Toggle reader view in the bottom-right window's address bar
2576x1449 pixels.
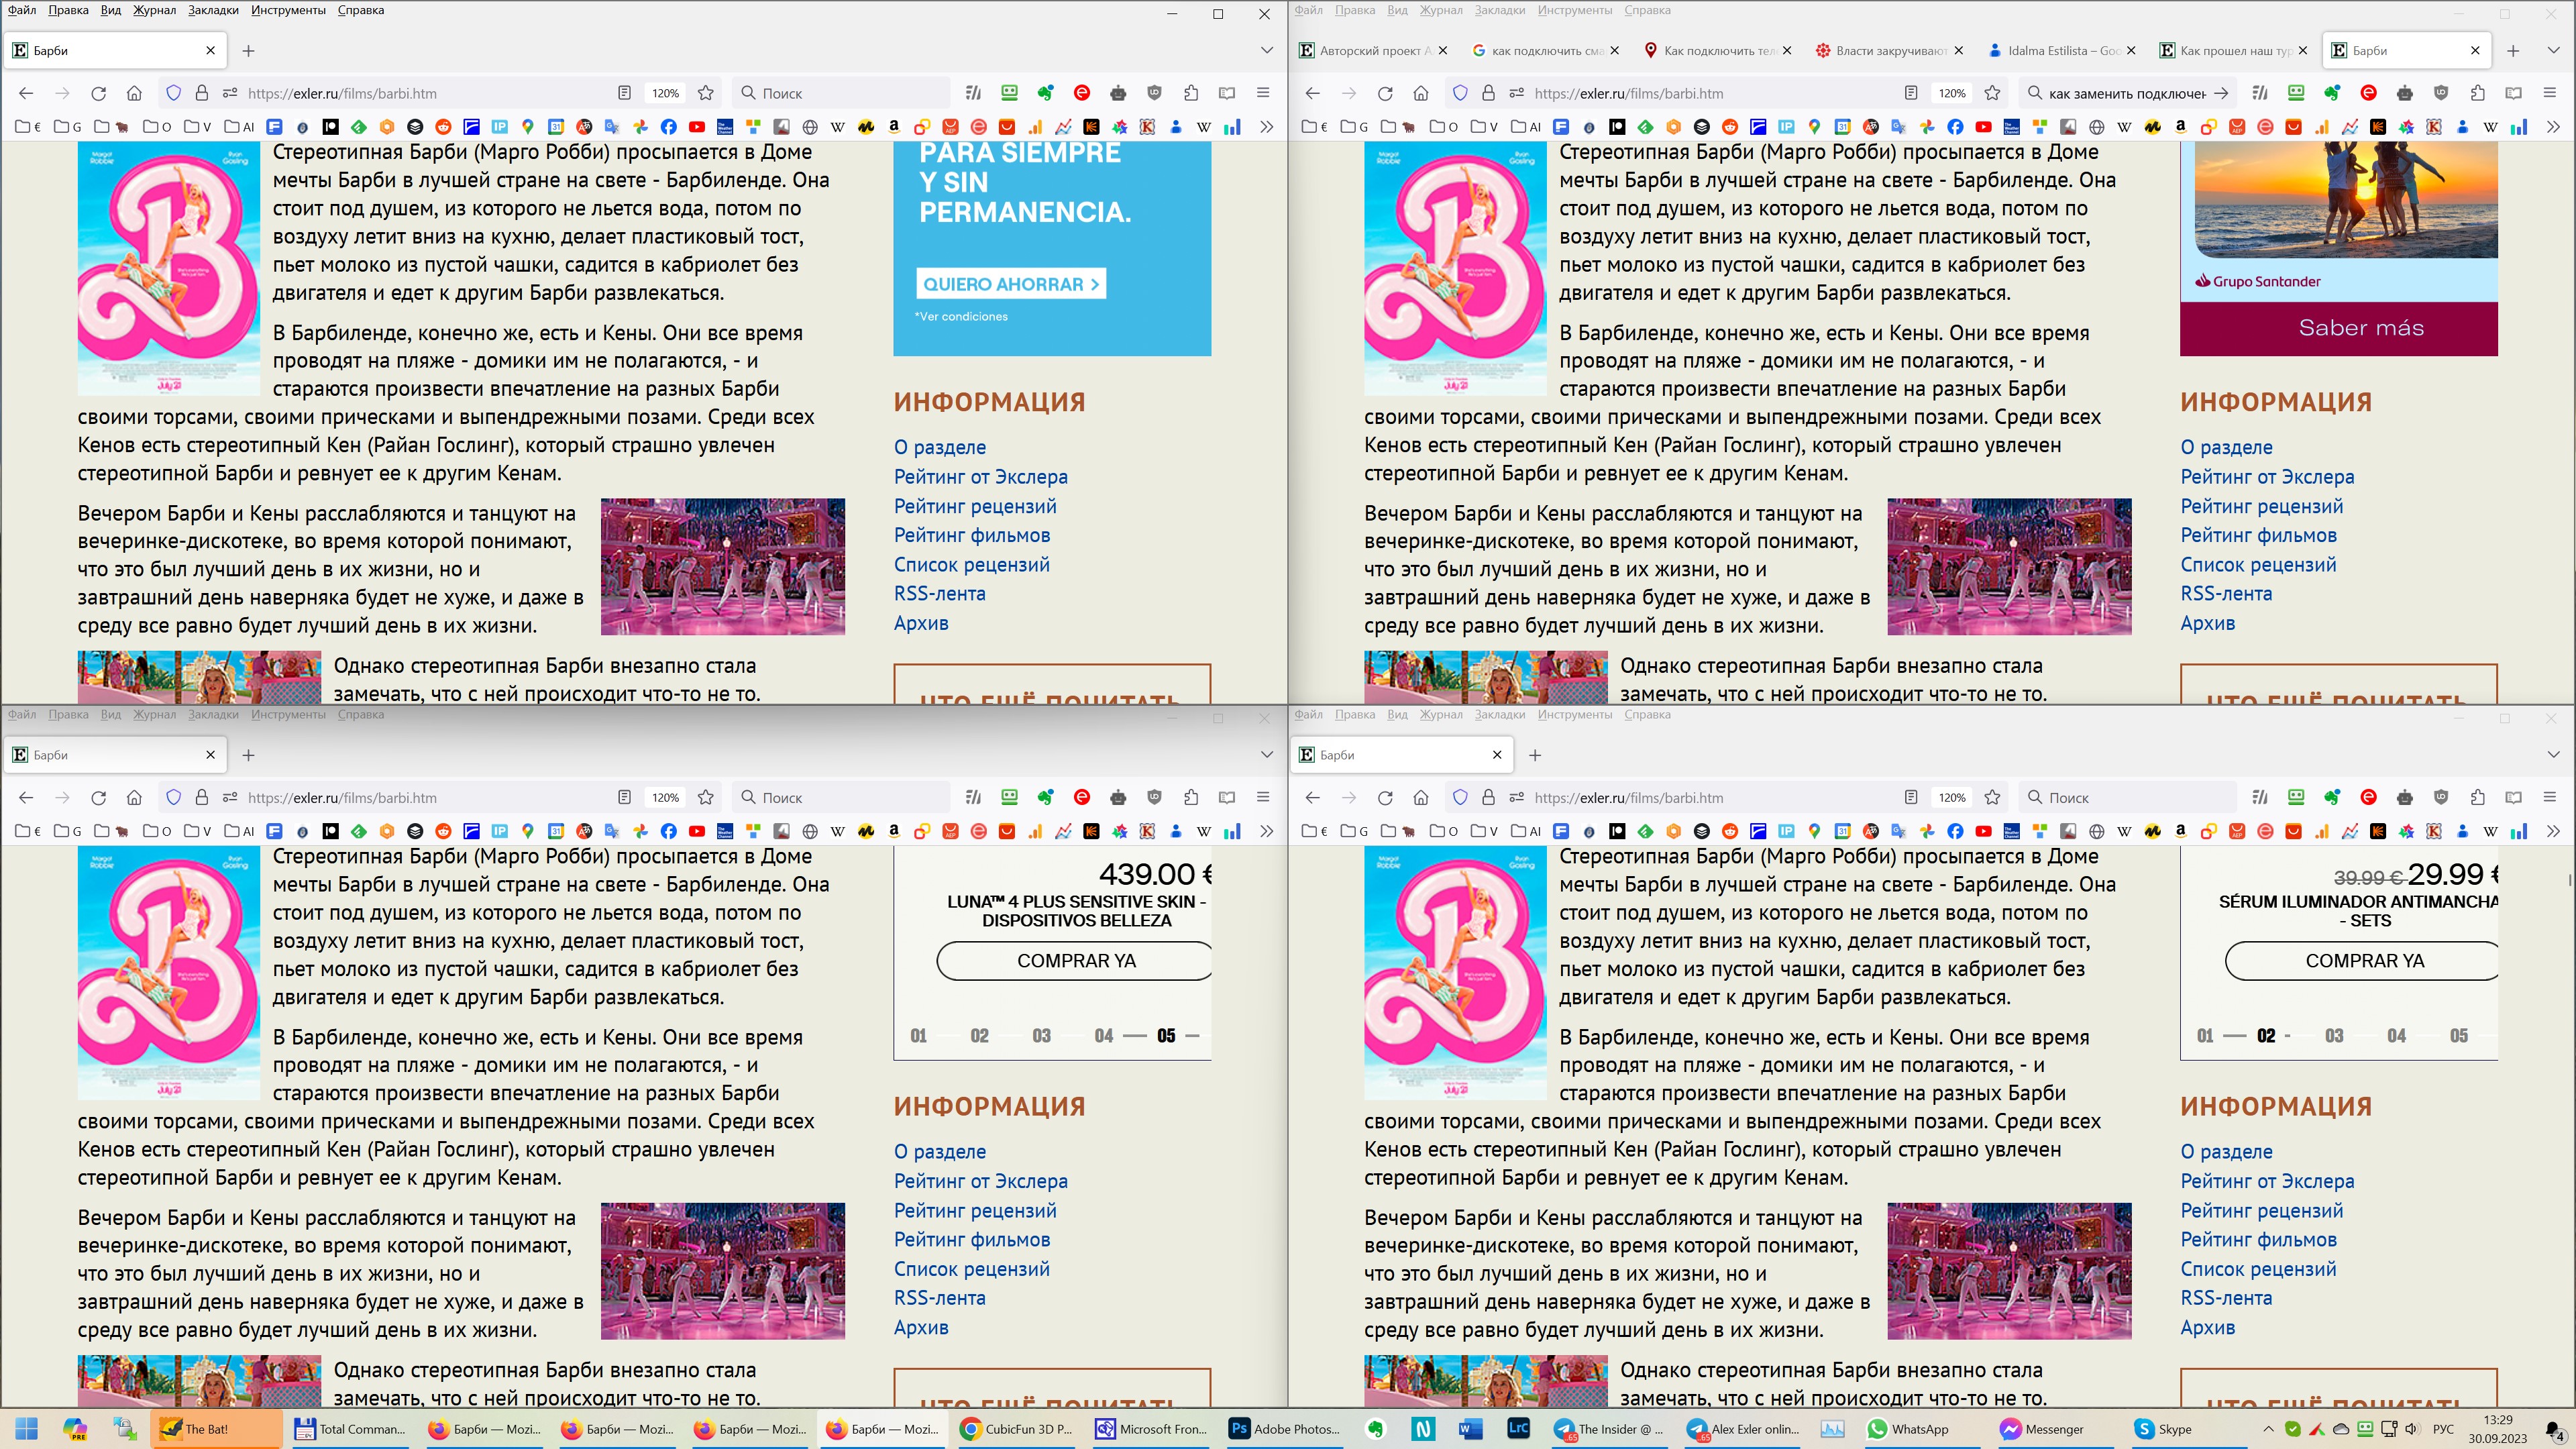coord(1910,797)
